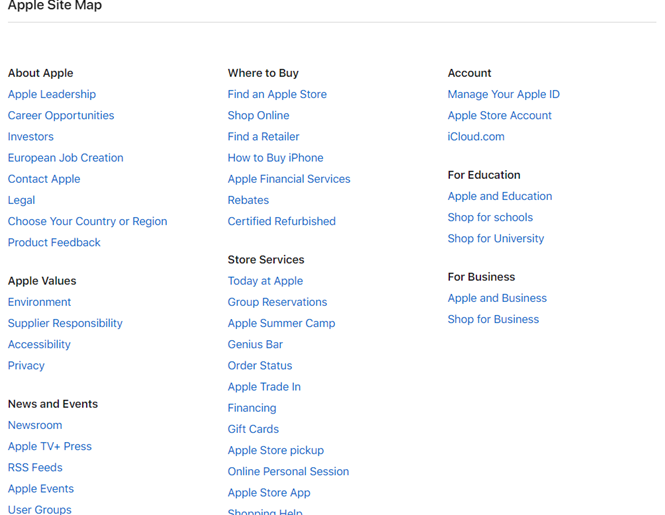
Task: Click the About Apple heading
Action: click(41, 73)
